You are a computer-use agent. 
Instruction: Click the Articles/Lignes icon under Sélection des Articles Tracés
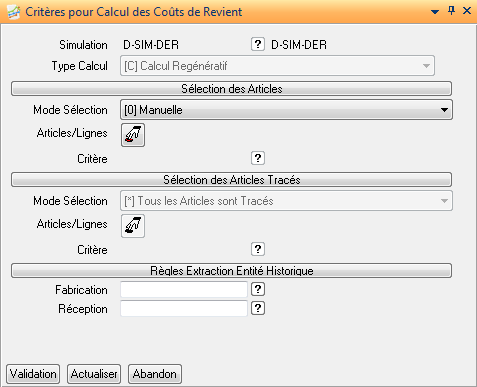133,226
